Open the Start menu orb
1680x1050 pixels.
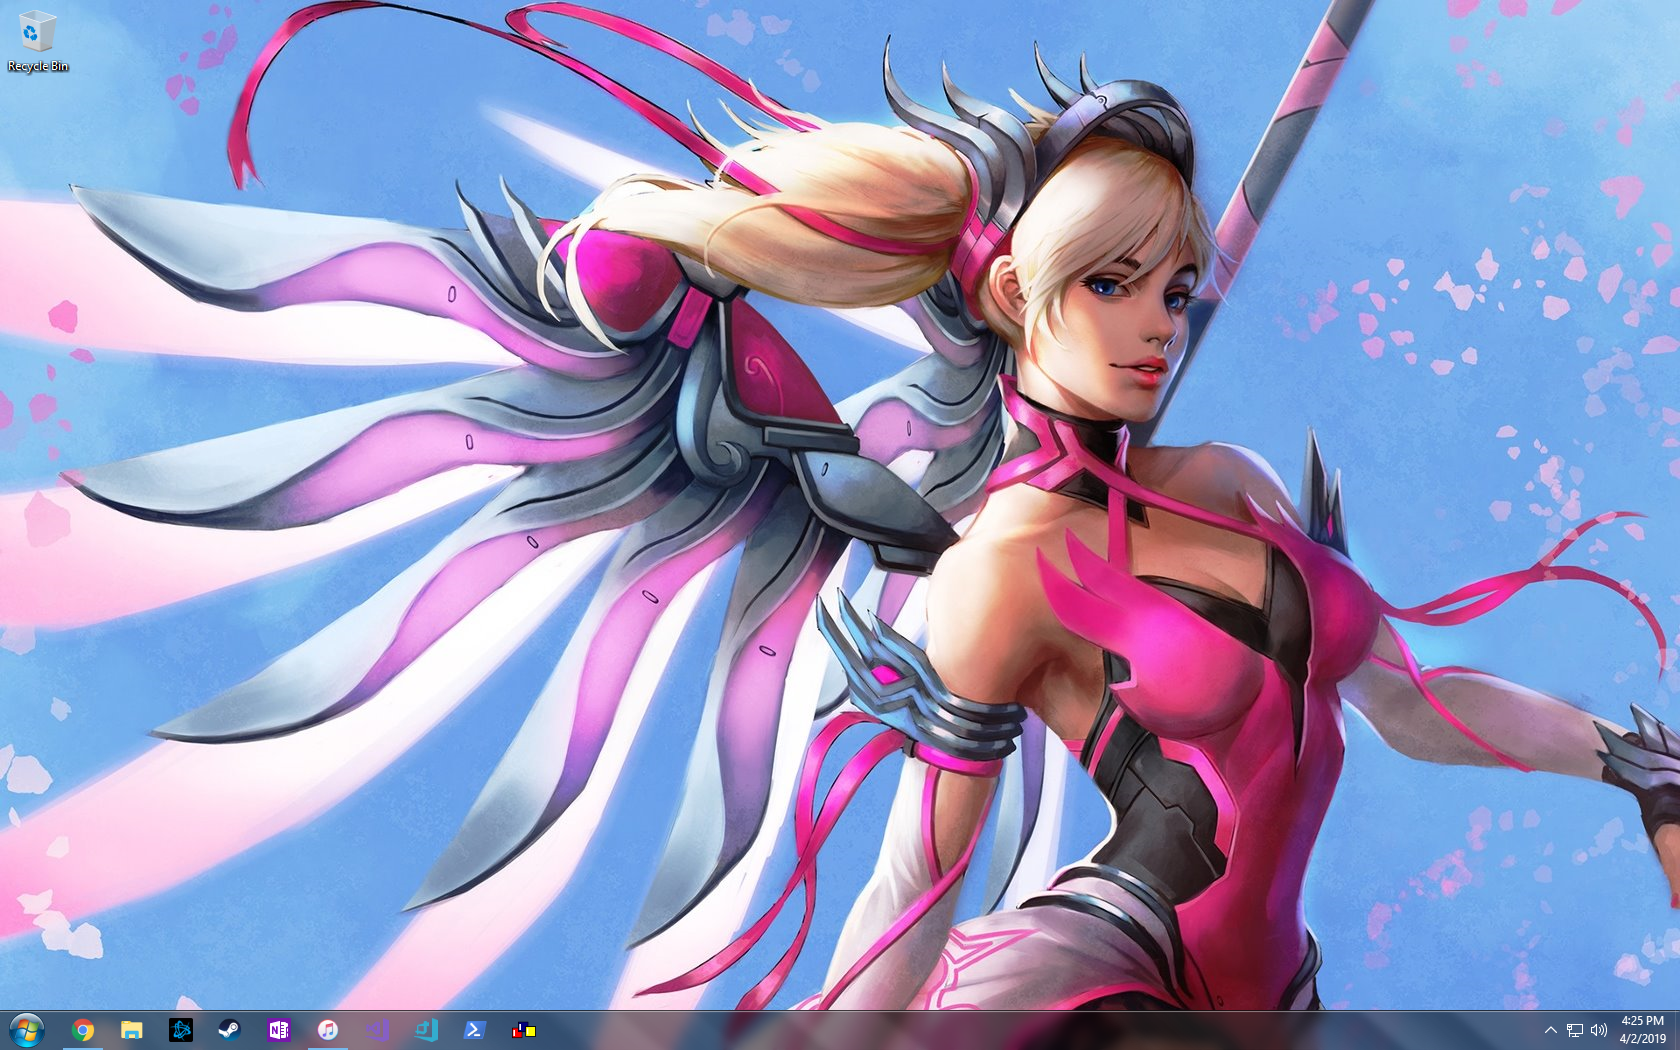(x=27, y=1030)
